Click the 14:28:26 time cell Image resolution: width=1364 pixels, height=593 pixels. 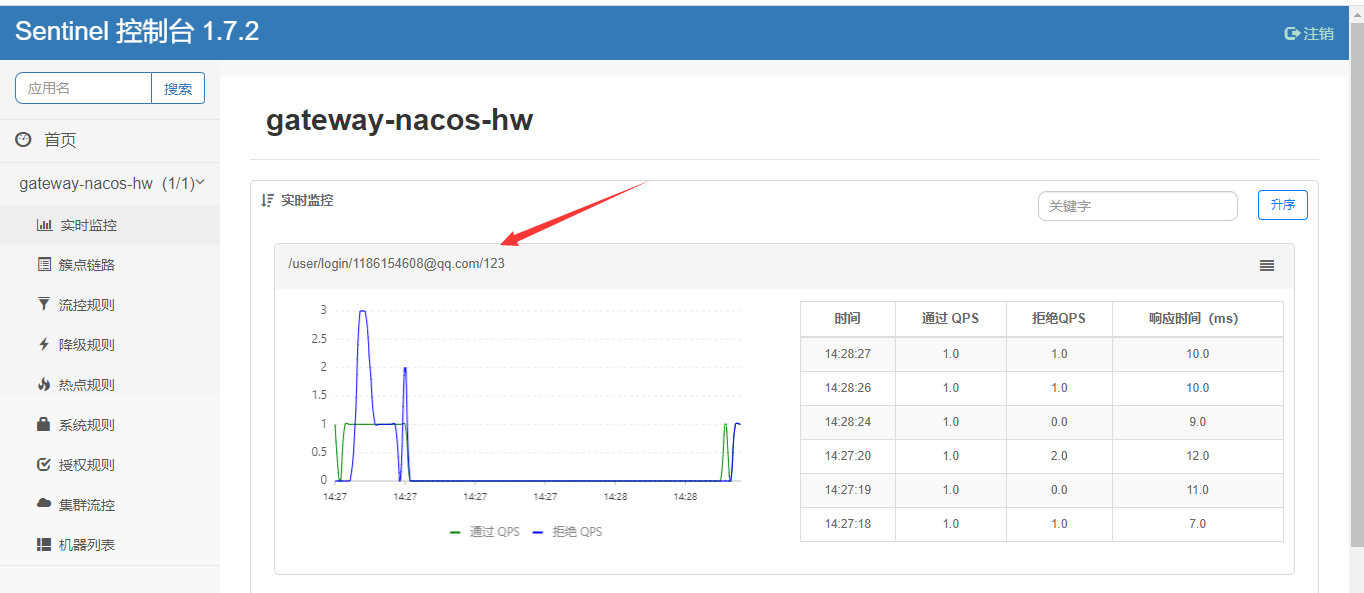point(848,388)
